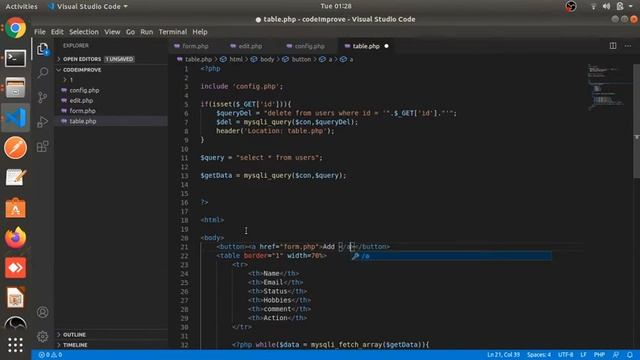Open Source Control view
Viewport: 640px width, 360px height.
point(42,98)
